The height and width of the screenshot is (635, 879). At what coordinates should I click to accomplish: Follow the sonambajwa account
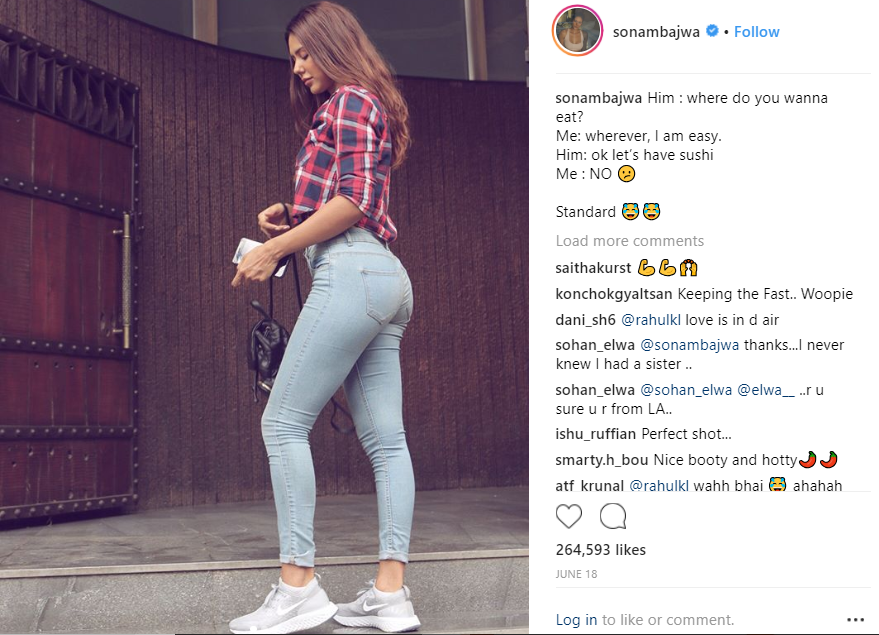[x=756, y=32]
